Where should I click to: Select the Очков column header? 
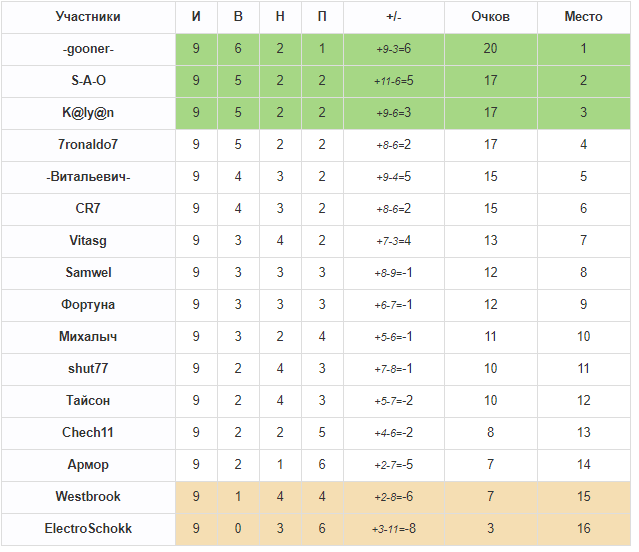(490, 16)
